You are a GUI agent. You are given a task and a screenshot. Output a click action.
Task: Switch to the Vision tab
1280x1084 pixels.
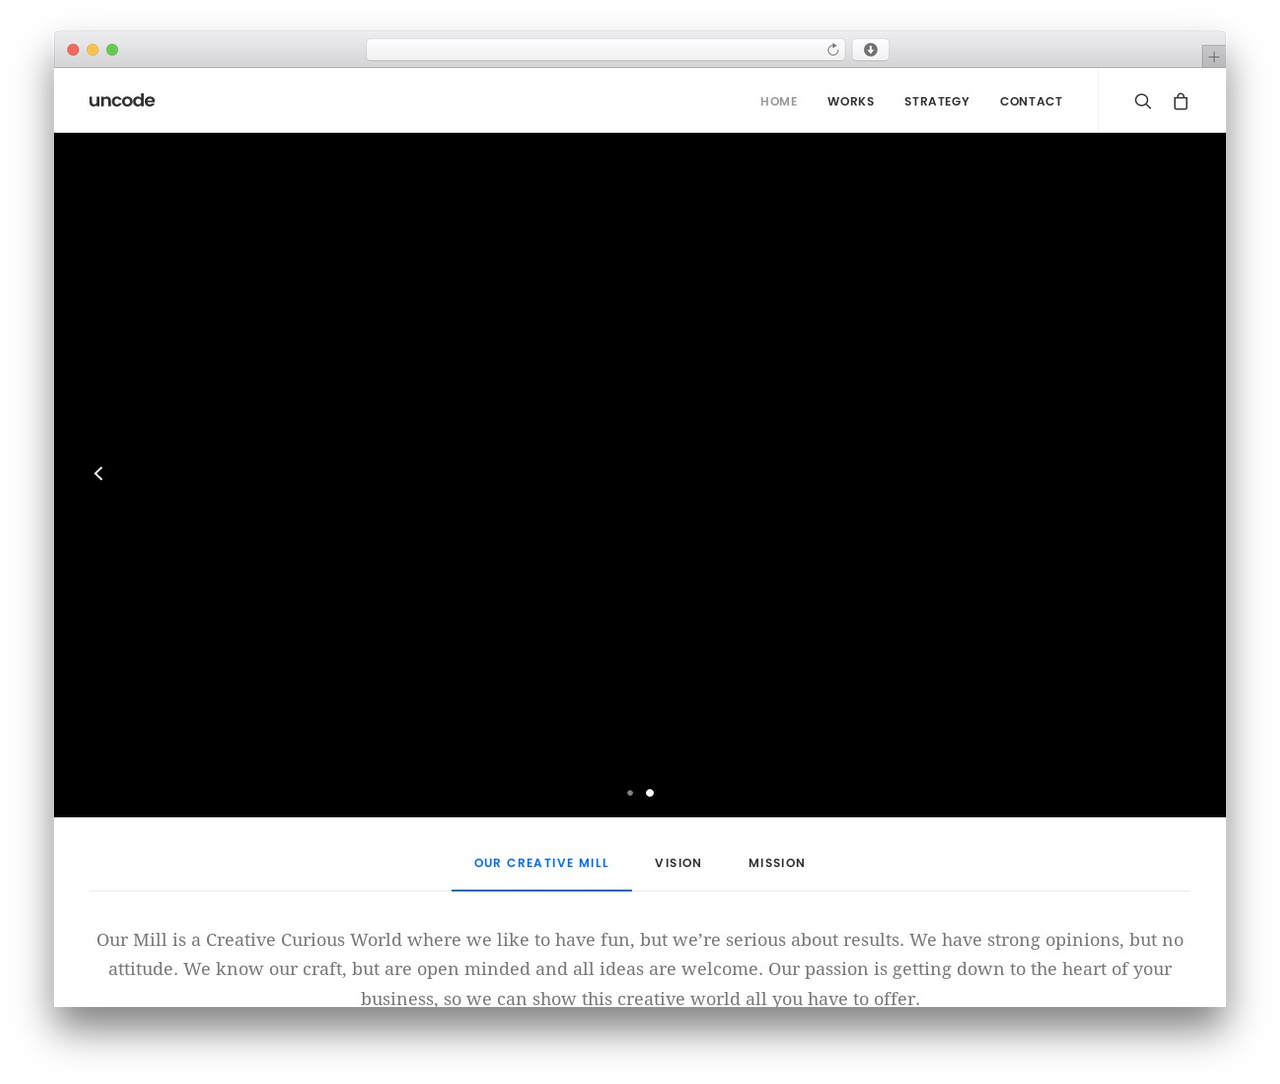[x=678, y=863]
